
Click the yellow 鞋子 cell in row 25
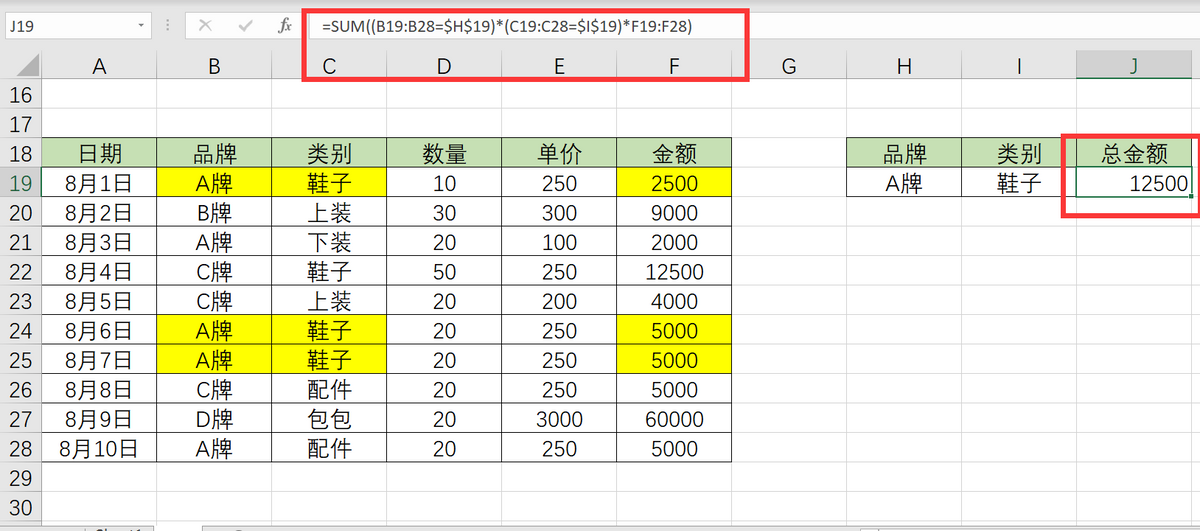(329, 360)
